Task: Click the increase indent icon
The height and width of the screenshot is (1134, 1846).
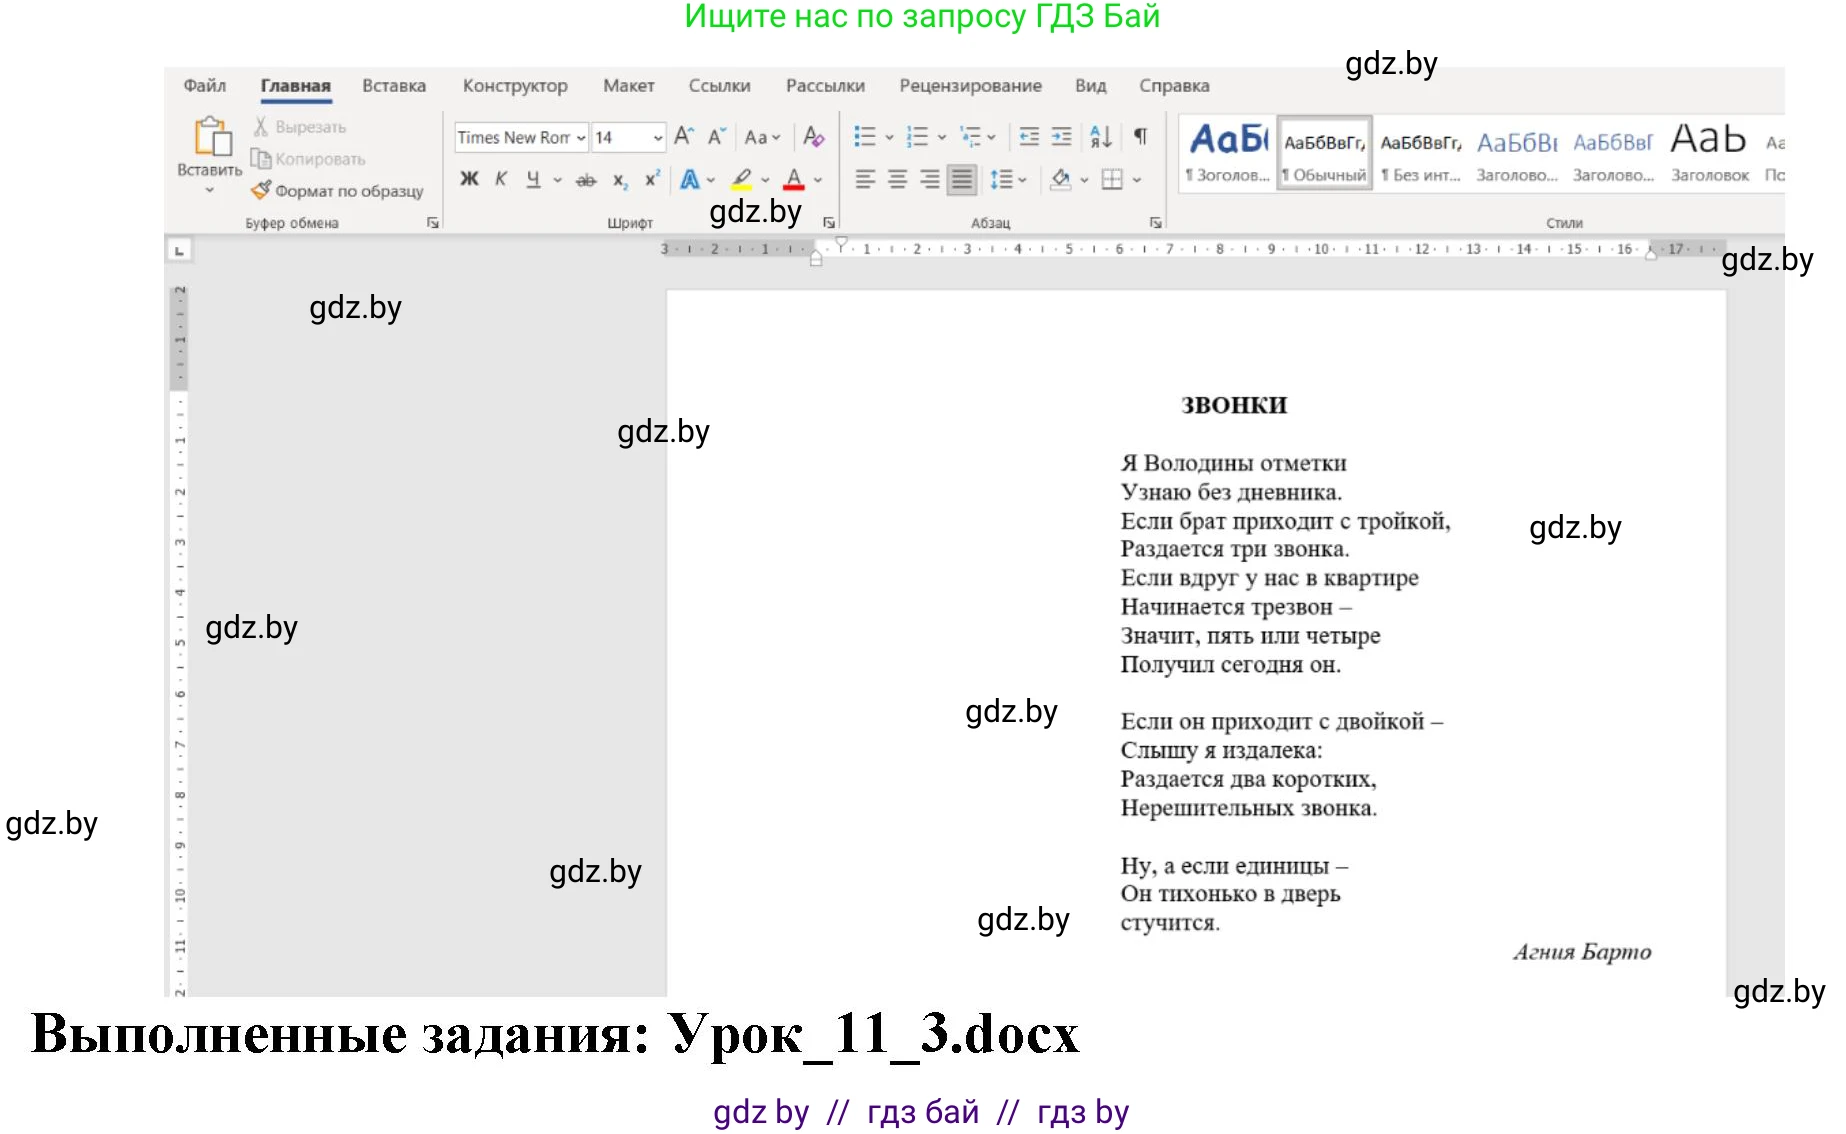Action: pyautogui.click(x=1061, y=137)
